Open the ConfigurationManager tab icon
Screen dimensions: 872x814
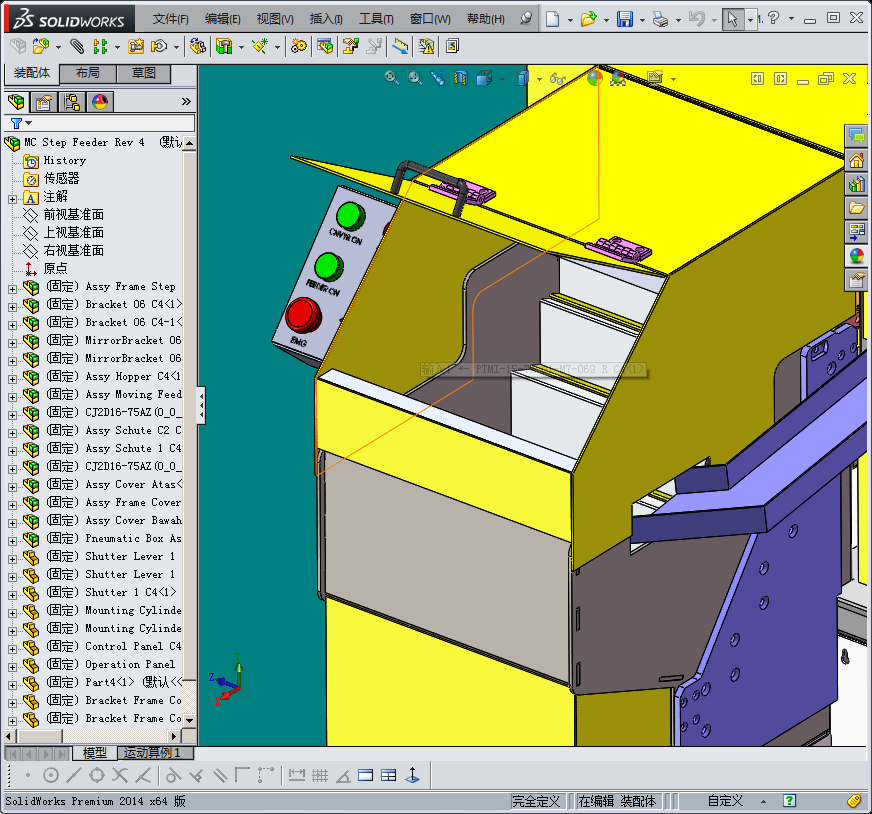72,102
